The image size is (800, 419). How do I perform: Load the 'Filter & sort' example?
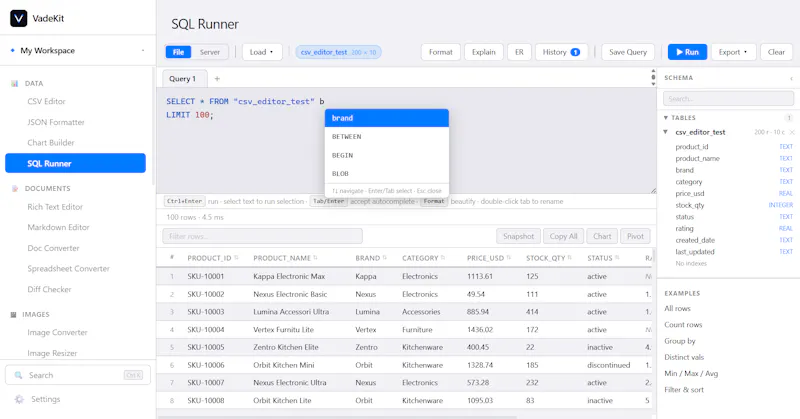(684, 390)
